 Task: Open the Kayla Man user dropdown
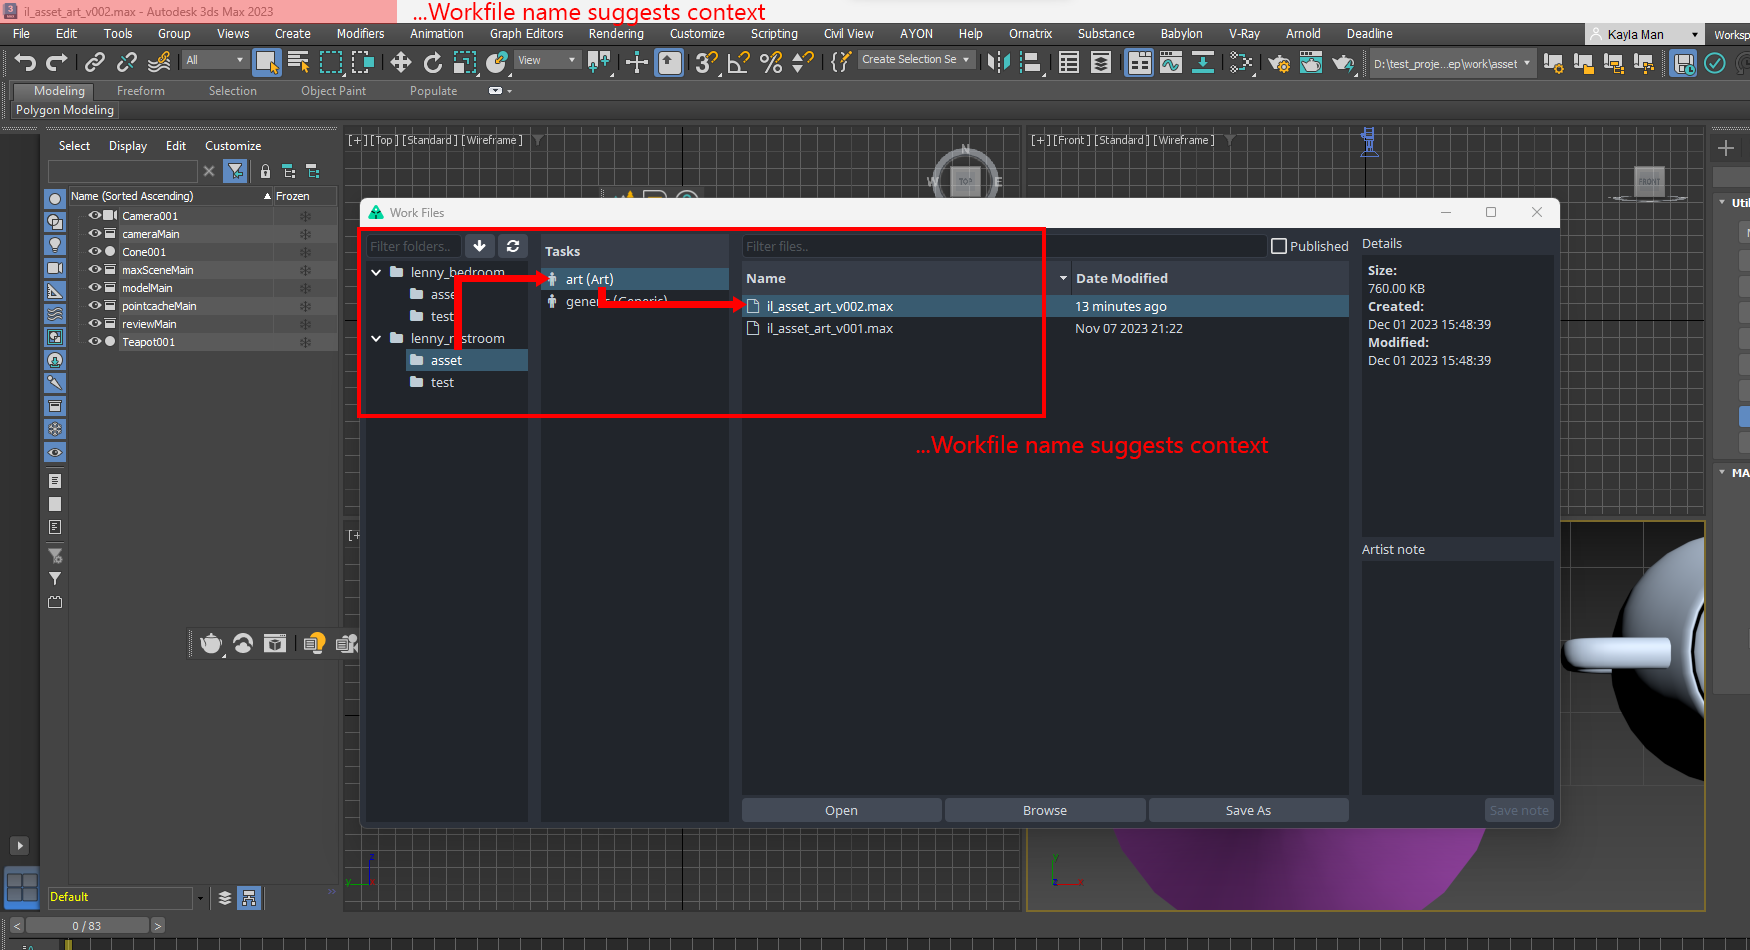coord(1645,34)
